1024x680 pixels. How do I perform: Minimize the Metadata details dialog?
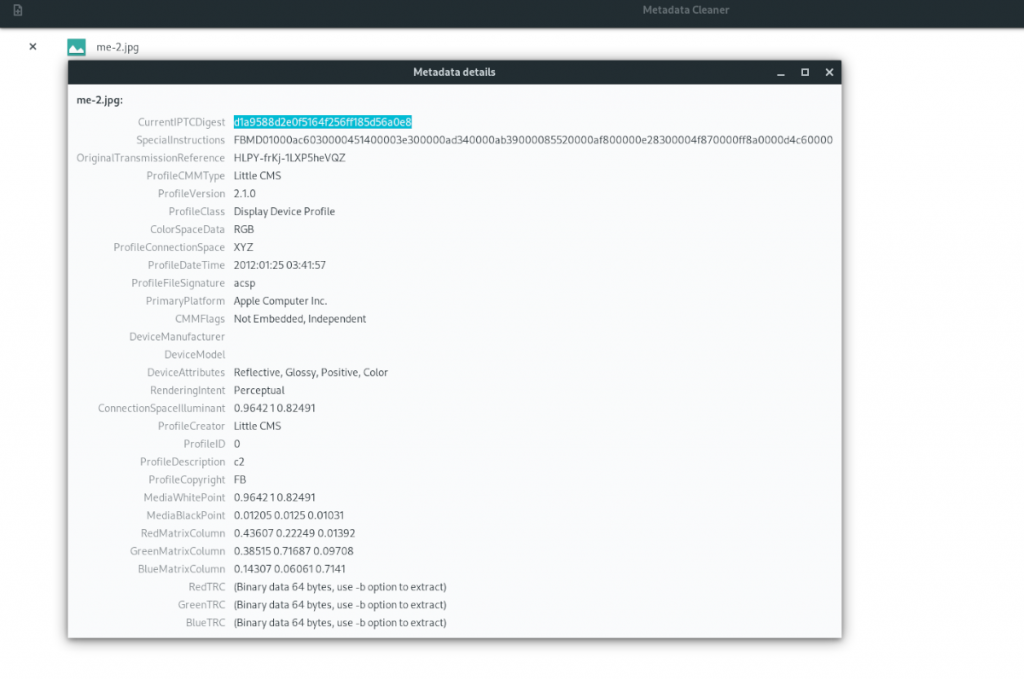click(x=780, y=72)
